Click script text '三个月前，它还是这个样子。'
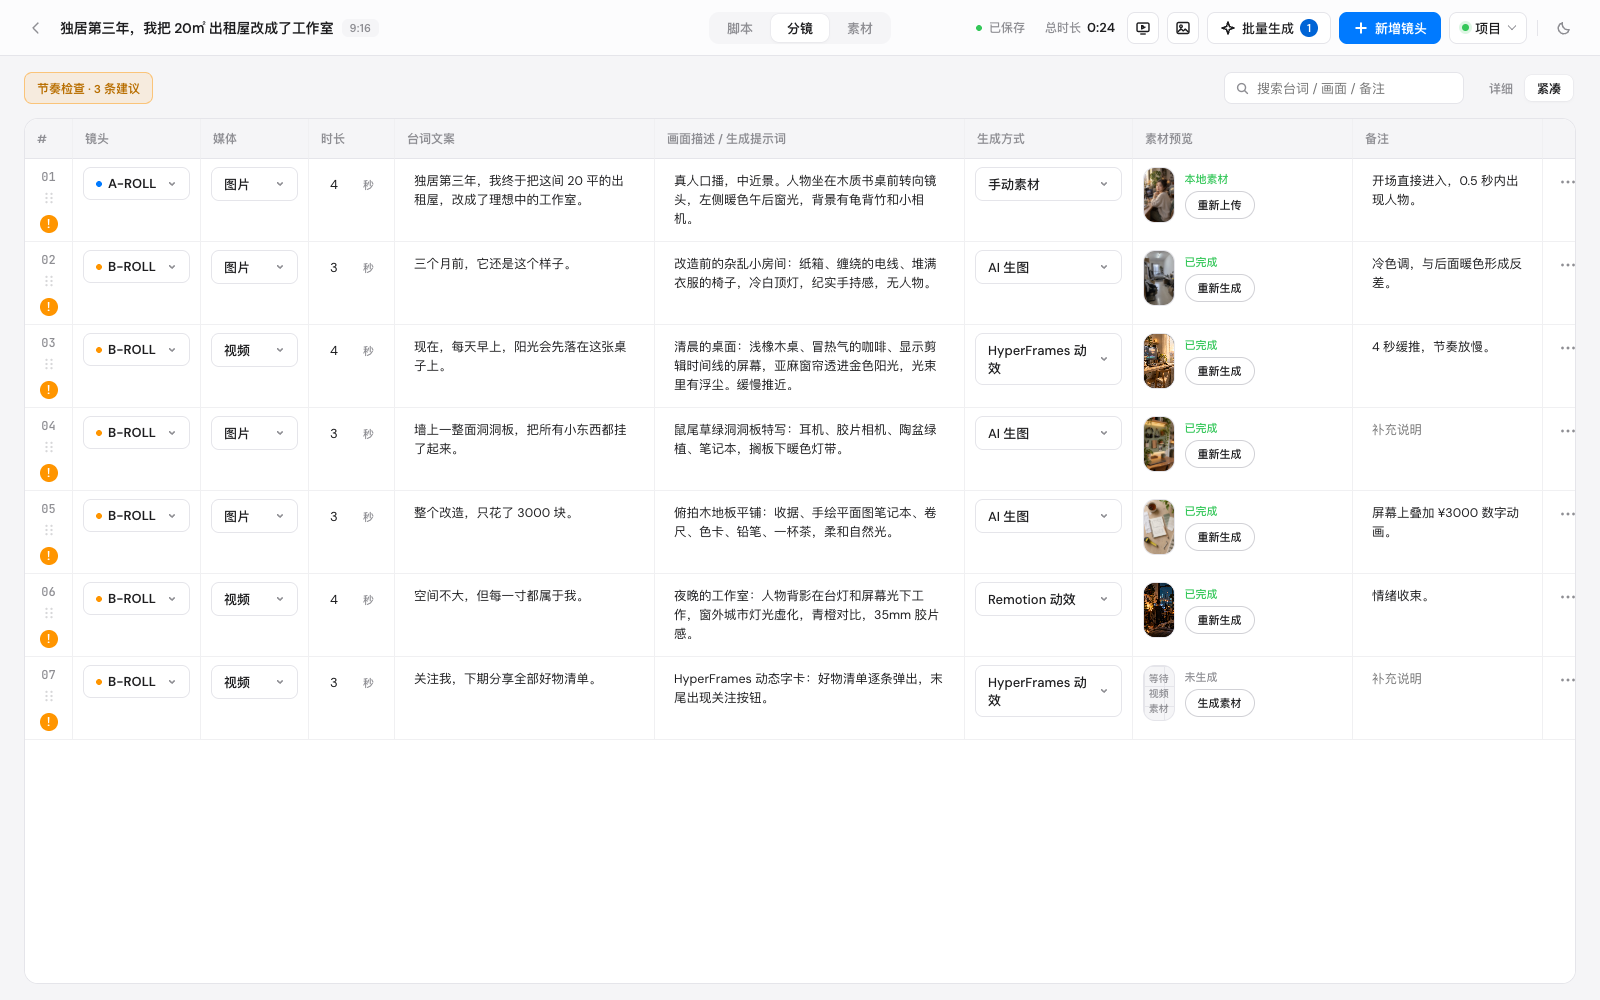The image size is (1600, 1000). [x=493, y=264]
